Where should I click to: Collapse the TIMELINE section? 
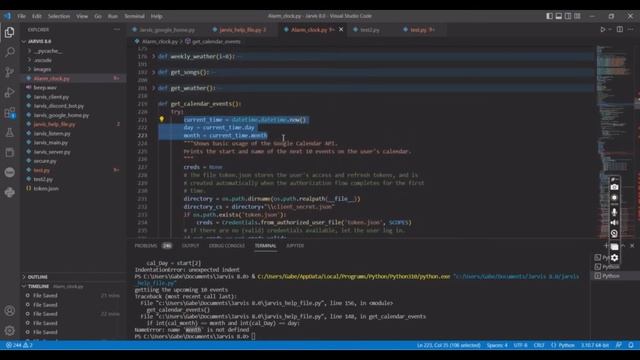coord(38,287)
